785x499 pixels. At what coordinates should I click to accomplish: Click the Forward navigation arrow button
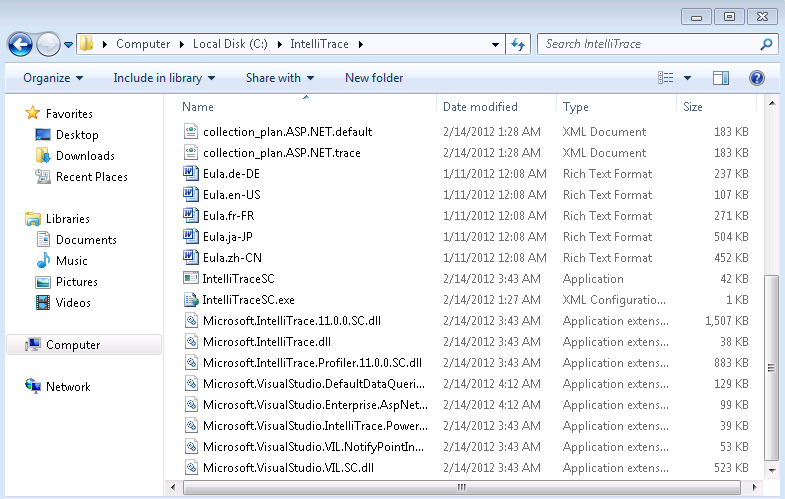pyautogui.click(x=48, y=45)
